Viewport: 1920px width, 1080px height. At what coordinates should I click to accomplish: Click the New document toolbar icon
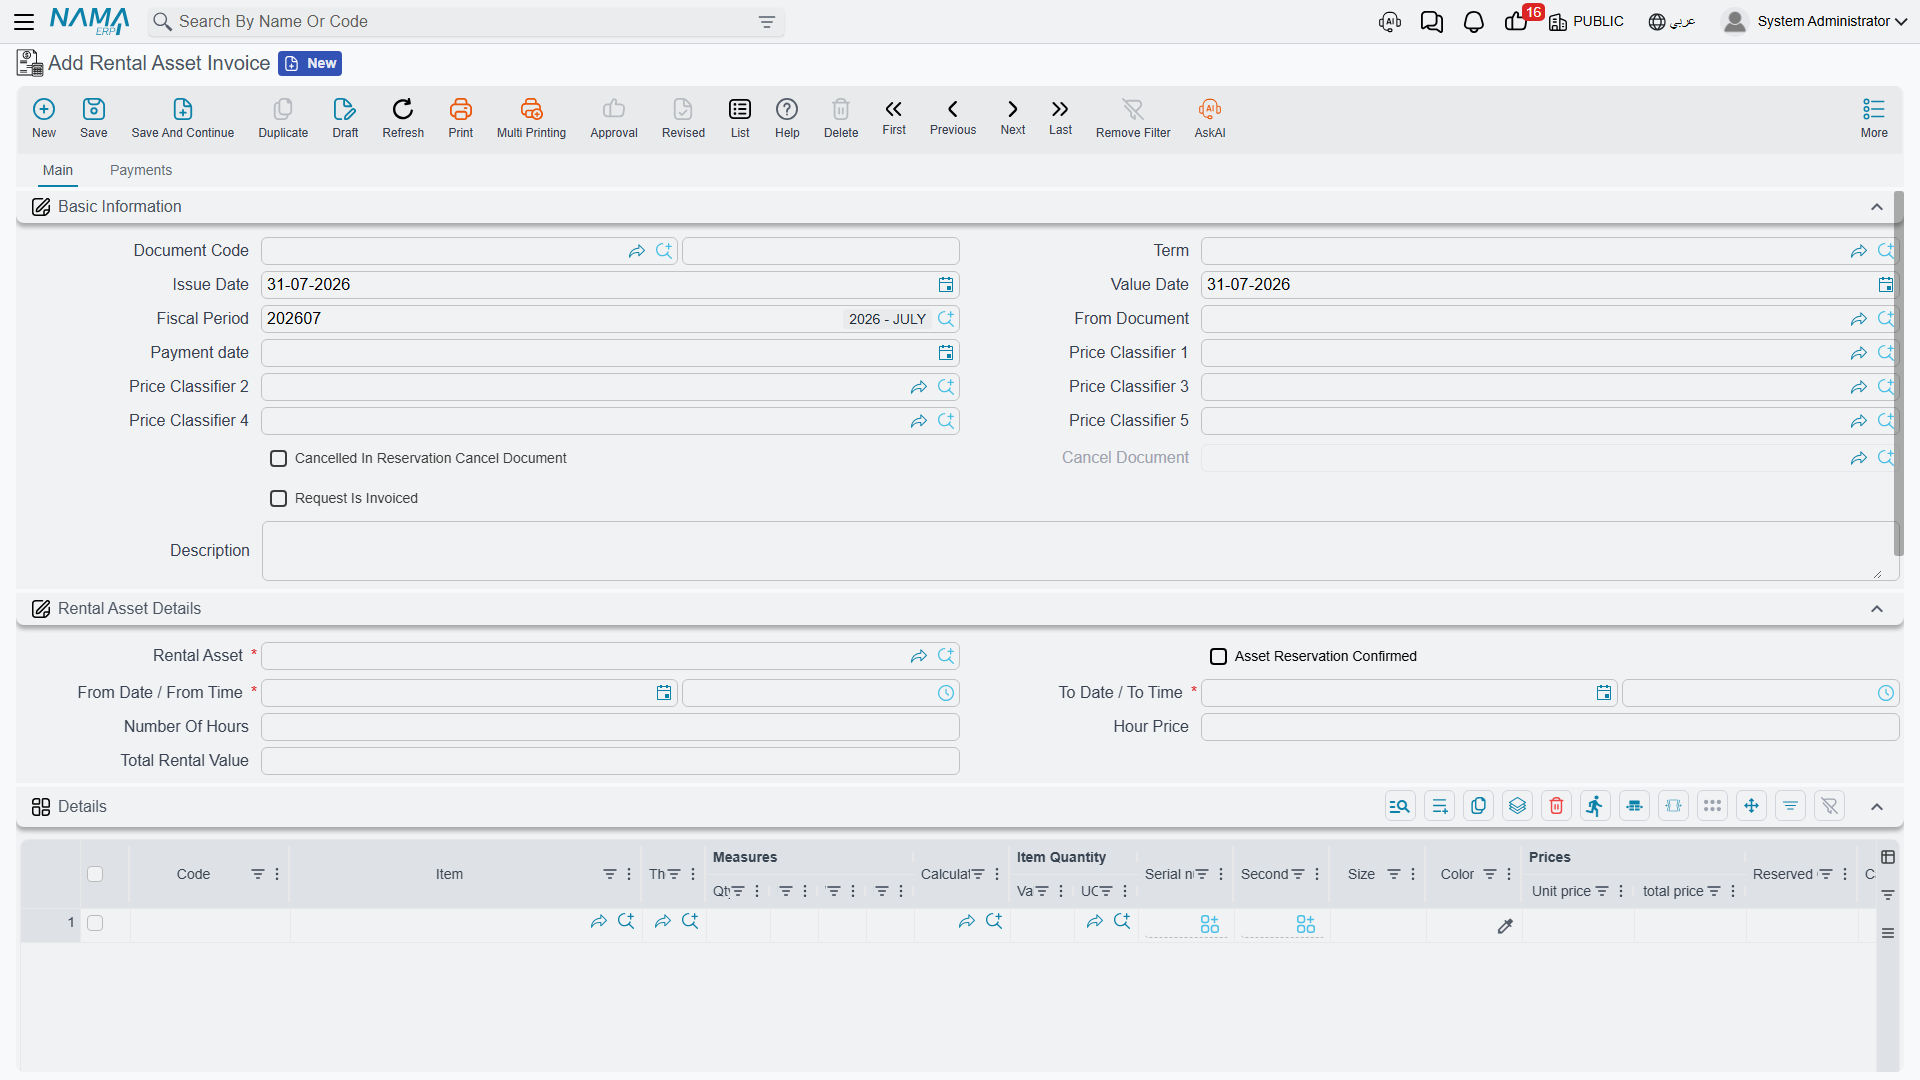click(44, 117)
